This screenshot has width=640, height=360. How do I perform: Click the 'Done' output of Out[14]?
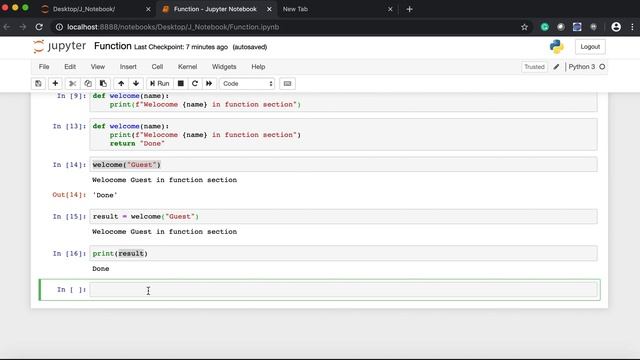105,195
